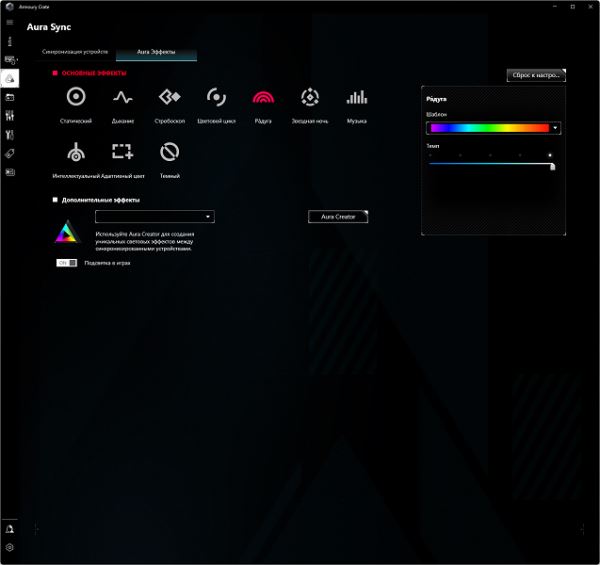Image resolution: width=600 pixels, height=565 pixels.
Task: Choose the Starry night effect icon
Action: 310,97
